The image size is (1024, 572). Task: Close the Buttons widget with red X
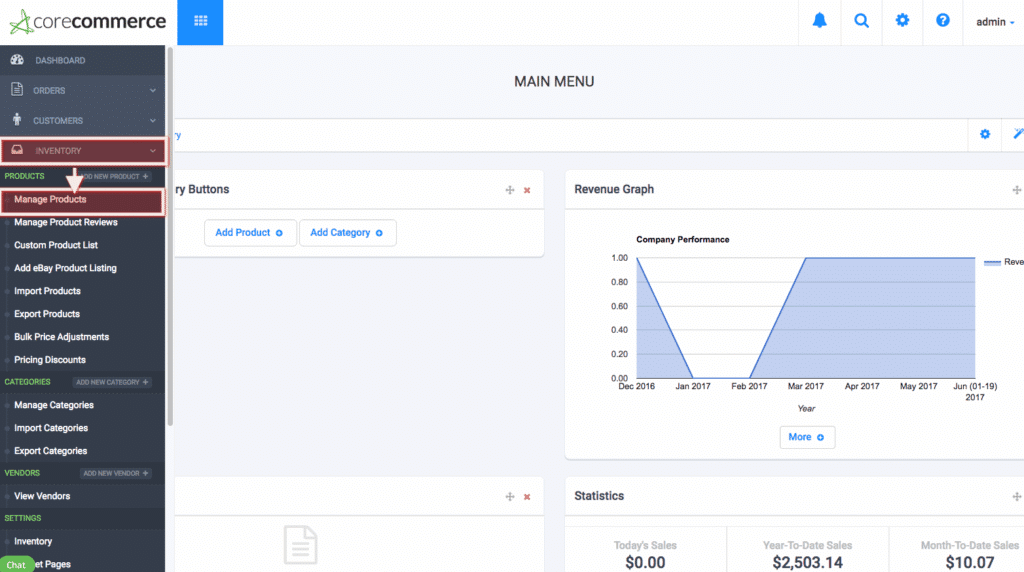coord(527,190)
